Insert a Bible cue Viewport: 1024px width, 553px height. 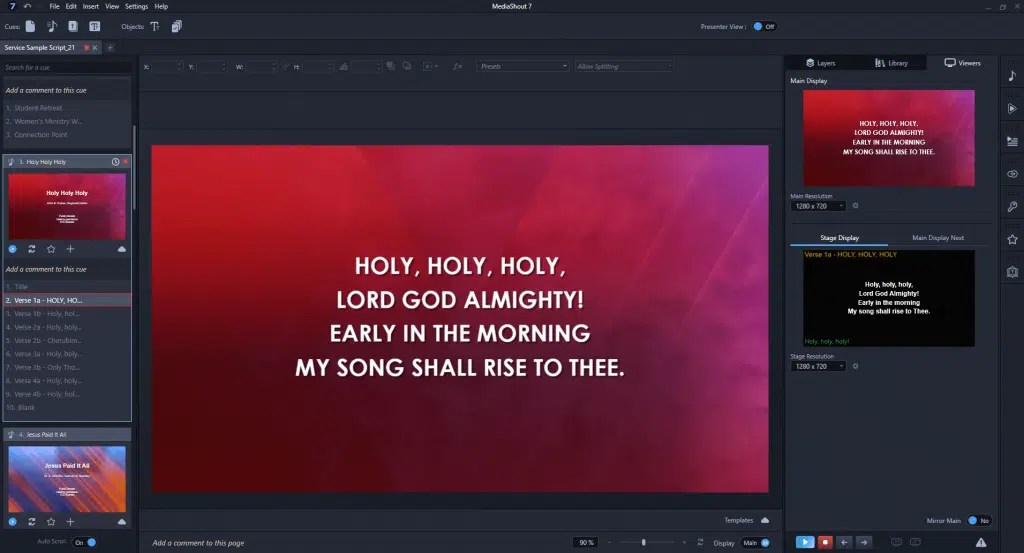coord(73,26)
